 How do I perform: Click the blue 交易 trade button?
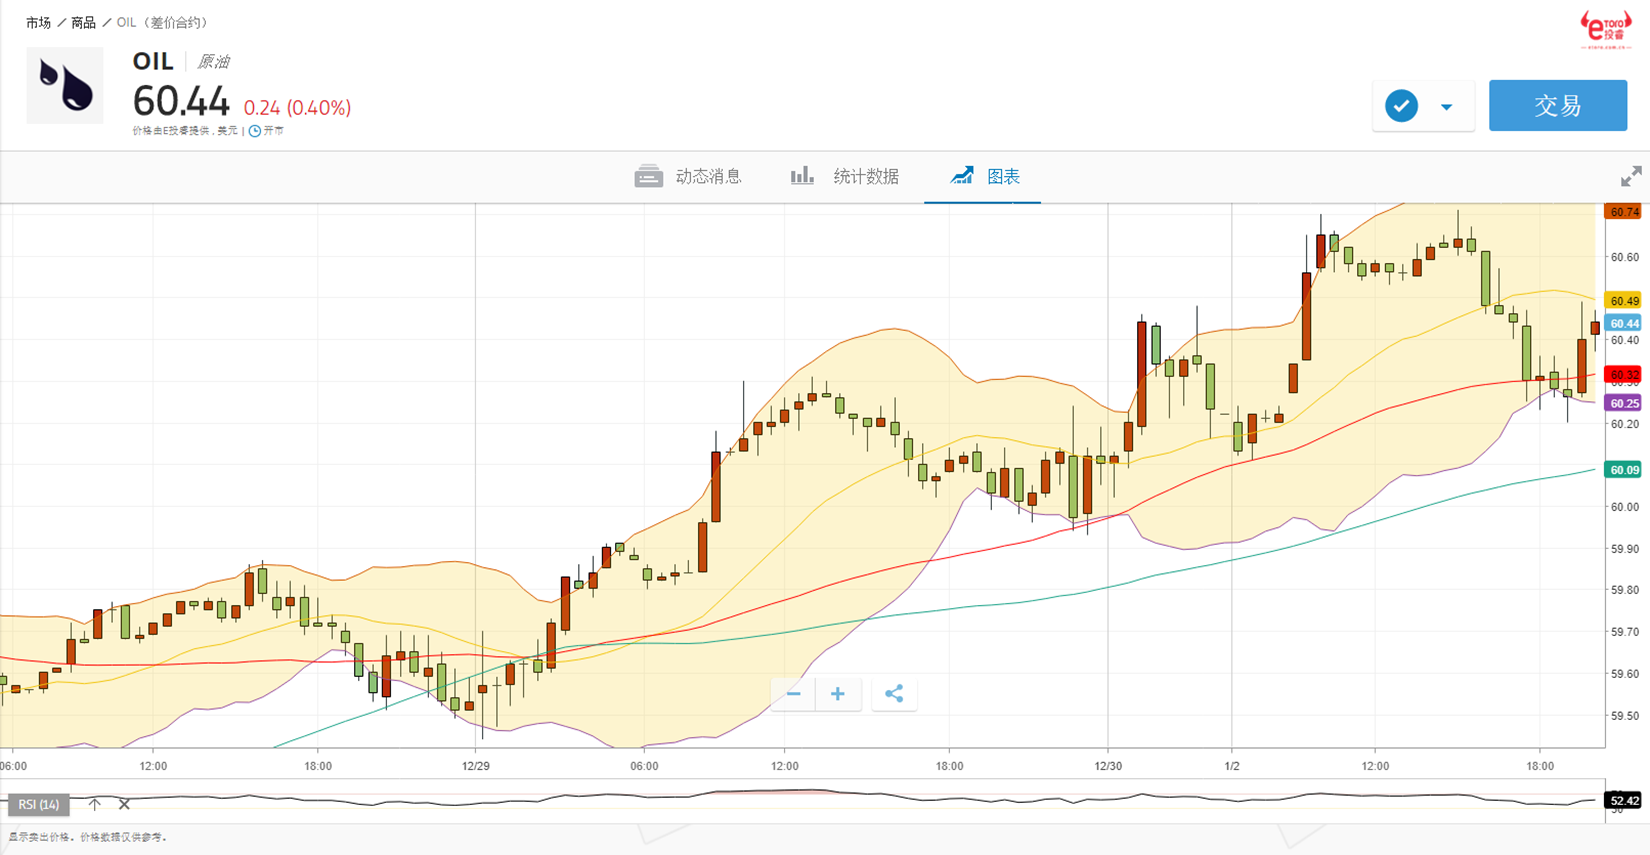pyautogui.click(x=1557, y=106)
